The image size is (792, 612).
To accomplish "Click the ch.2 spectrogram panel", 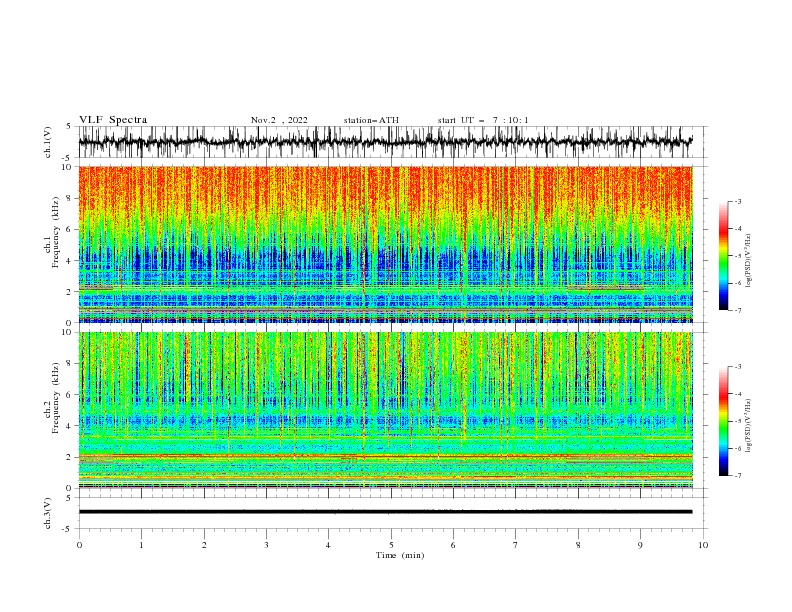I will coord(385,410).
